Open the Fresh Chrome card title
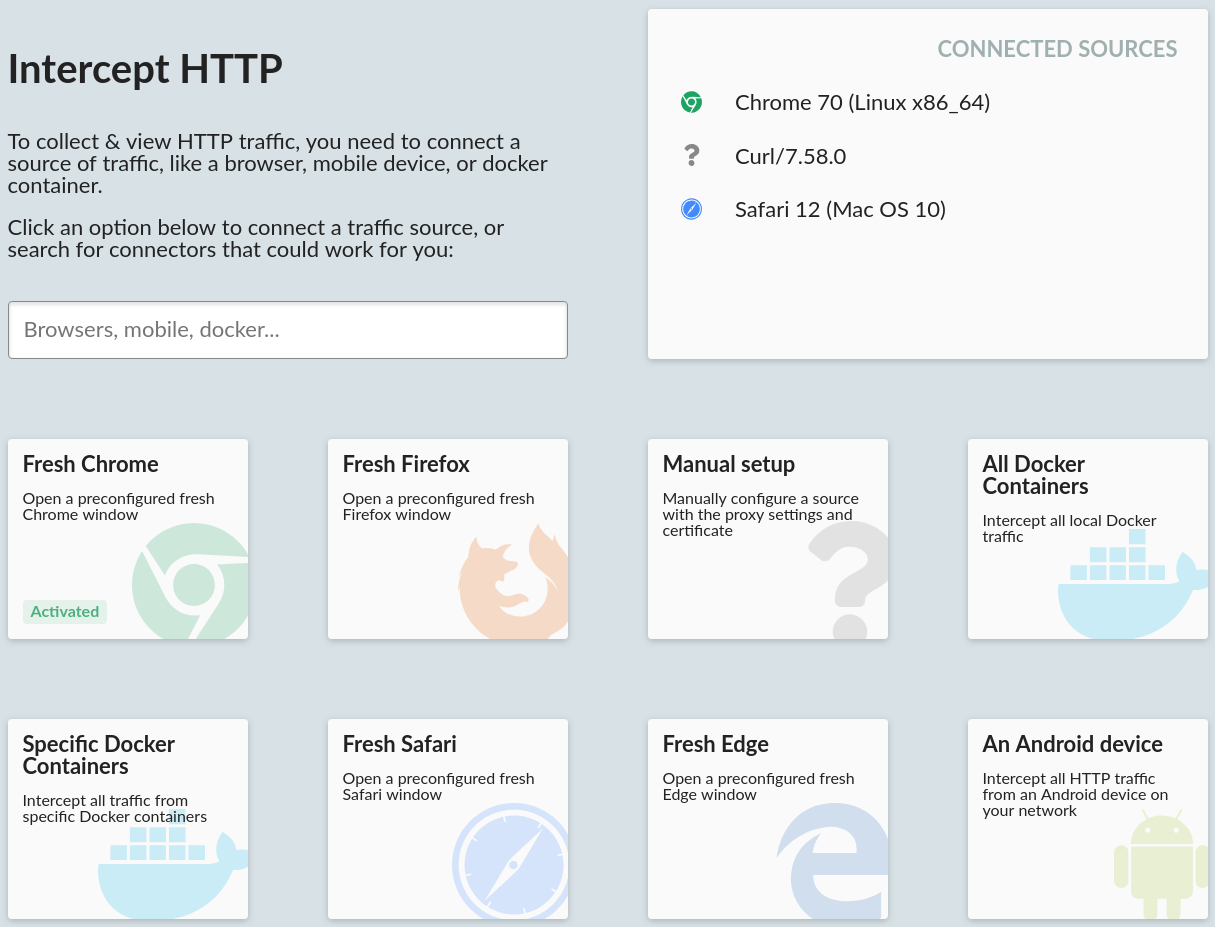The image size is (1215, 927). pyautogui.click(x=91, y=464)
